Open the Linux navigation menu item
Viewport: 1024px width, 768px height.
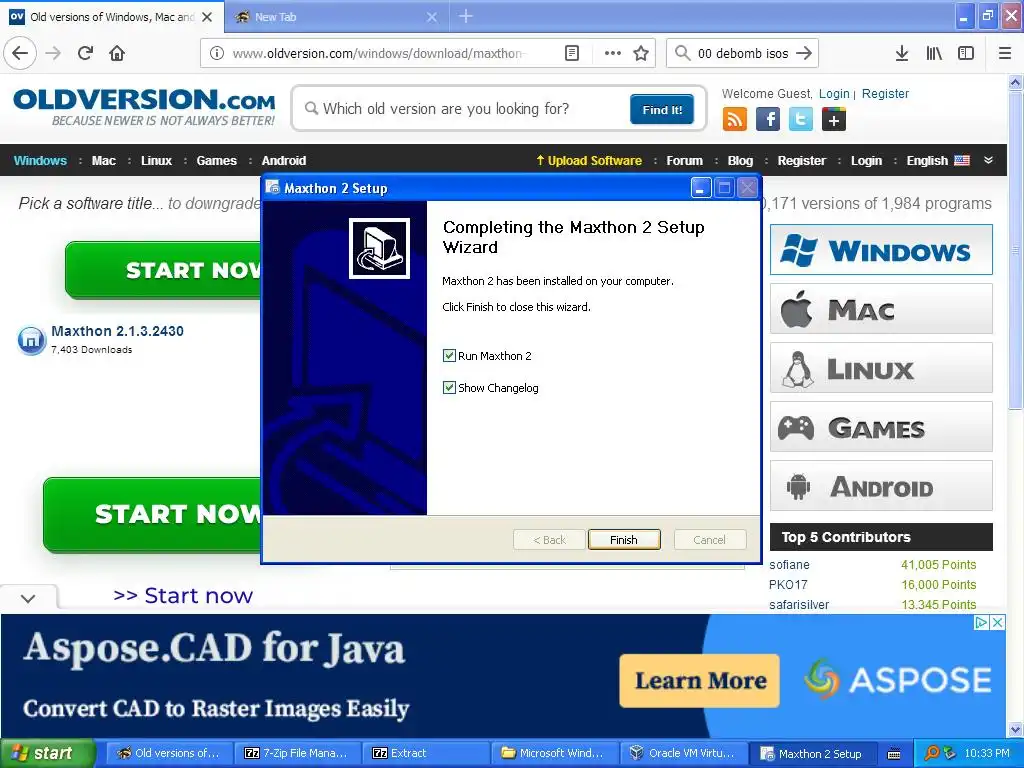point(157,161)
